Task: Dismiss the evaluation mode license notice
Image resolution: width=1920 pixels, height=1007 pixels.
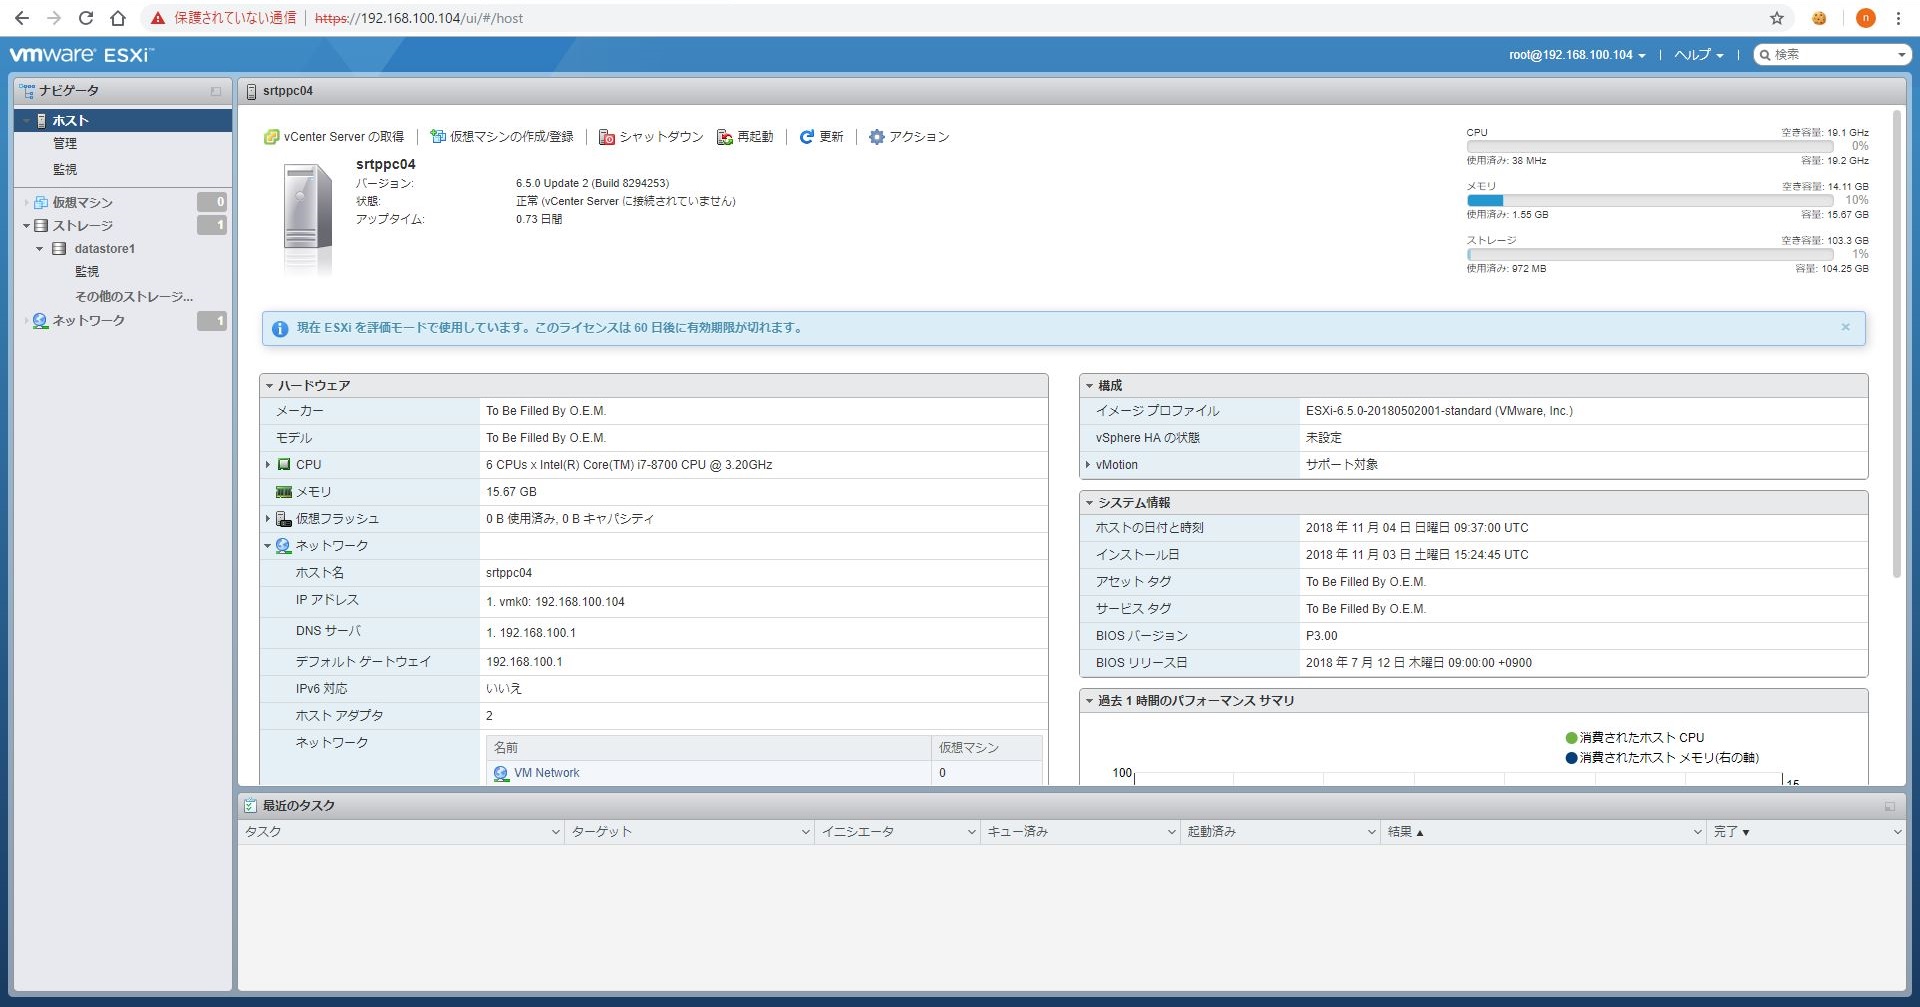Action: 1846,327
